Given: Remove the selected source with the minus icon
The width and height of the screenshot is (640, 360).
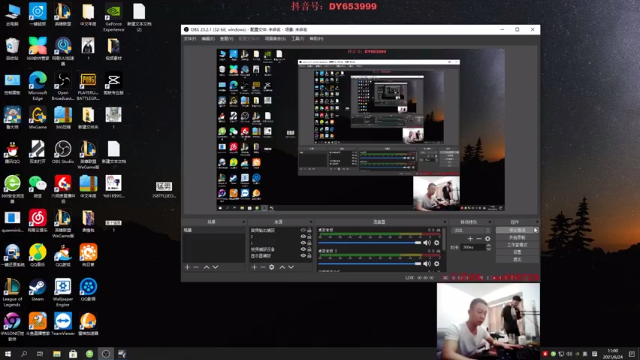Looking at the screenshot, I should 263,267.
